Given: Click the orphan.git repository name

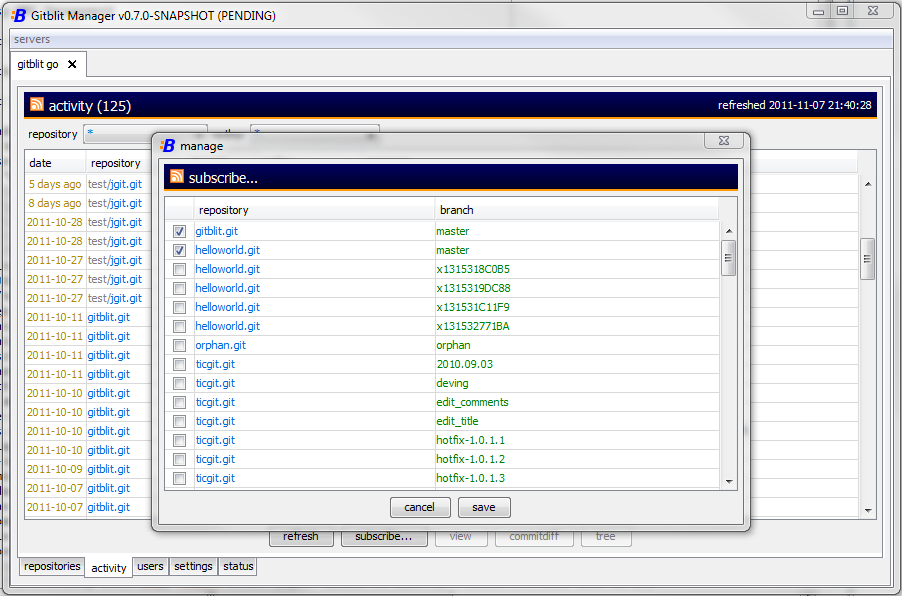Looking at the screenshot, I should (220, 345).
